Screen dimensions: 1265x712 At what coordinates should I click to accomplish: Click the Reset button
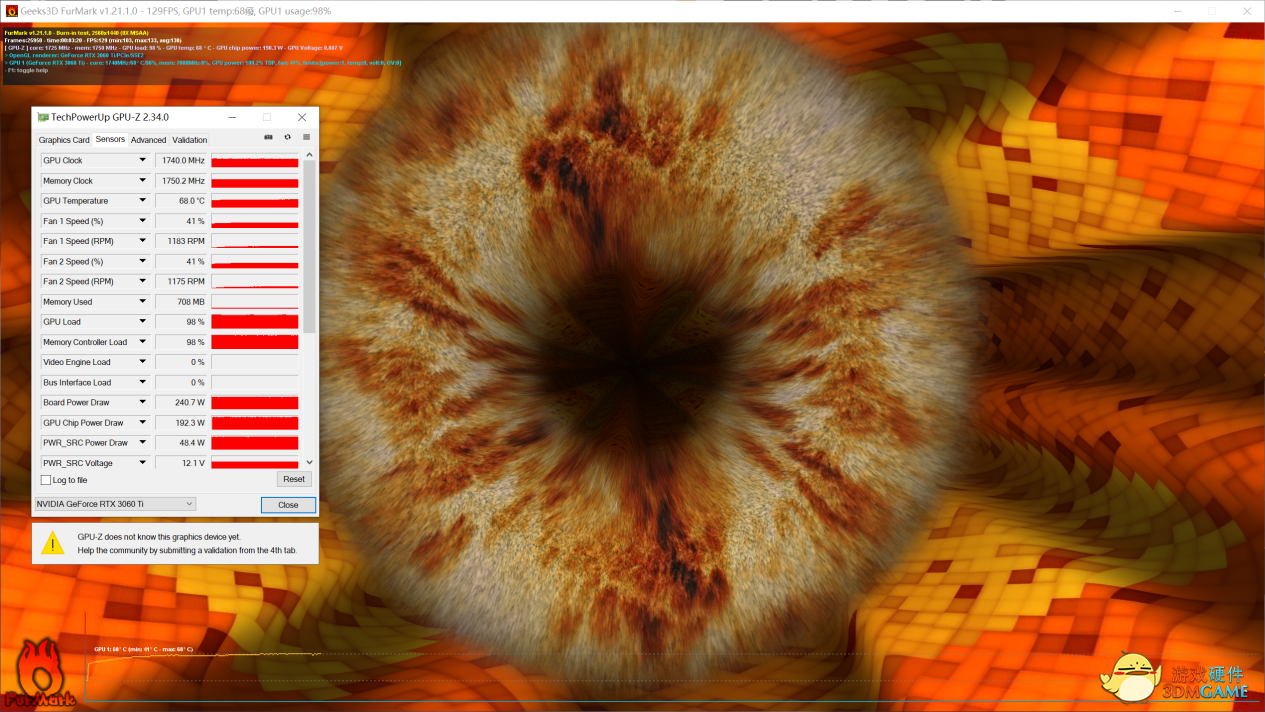(294, 480)
